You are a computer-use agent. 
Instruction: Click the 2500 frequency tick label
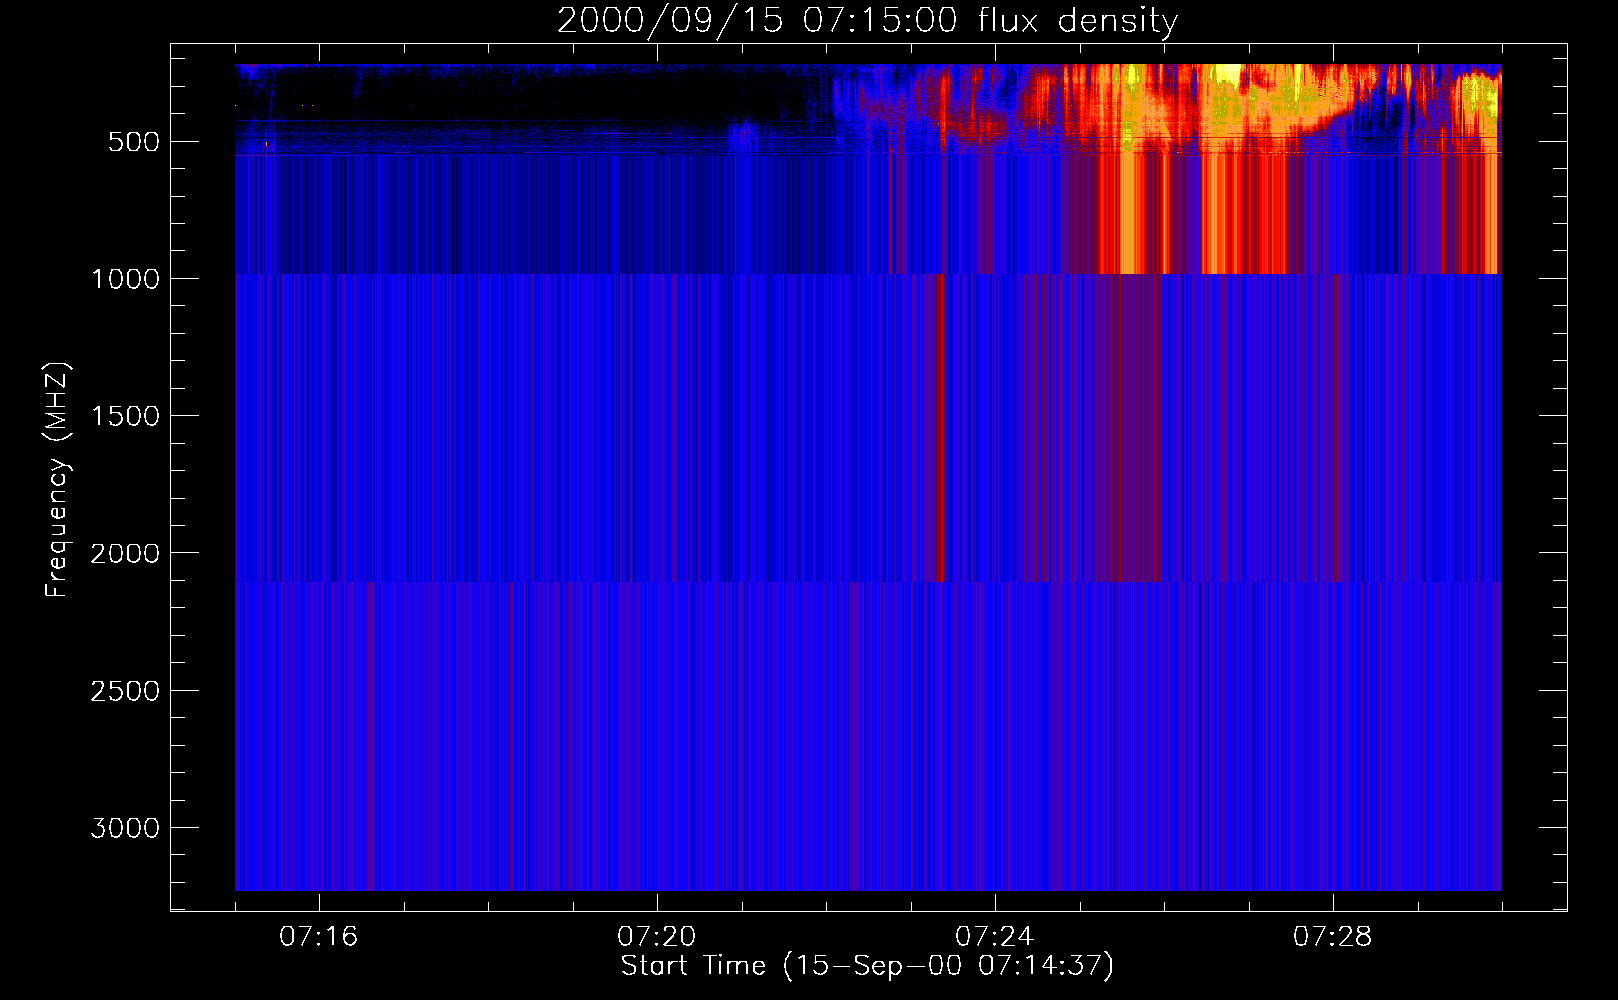[x=125, y=691]
